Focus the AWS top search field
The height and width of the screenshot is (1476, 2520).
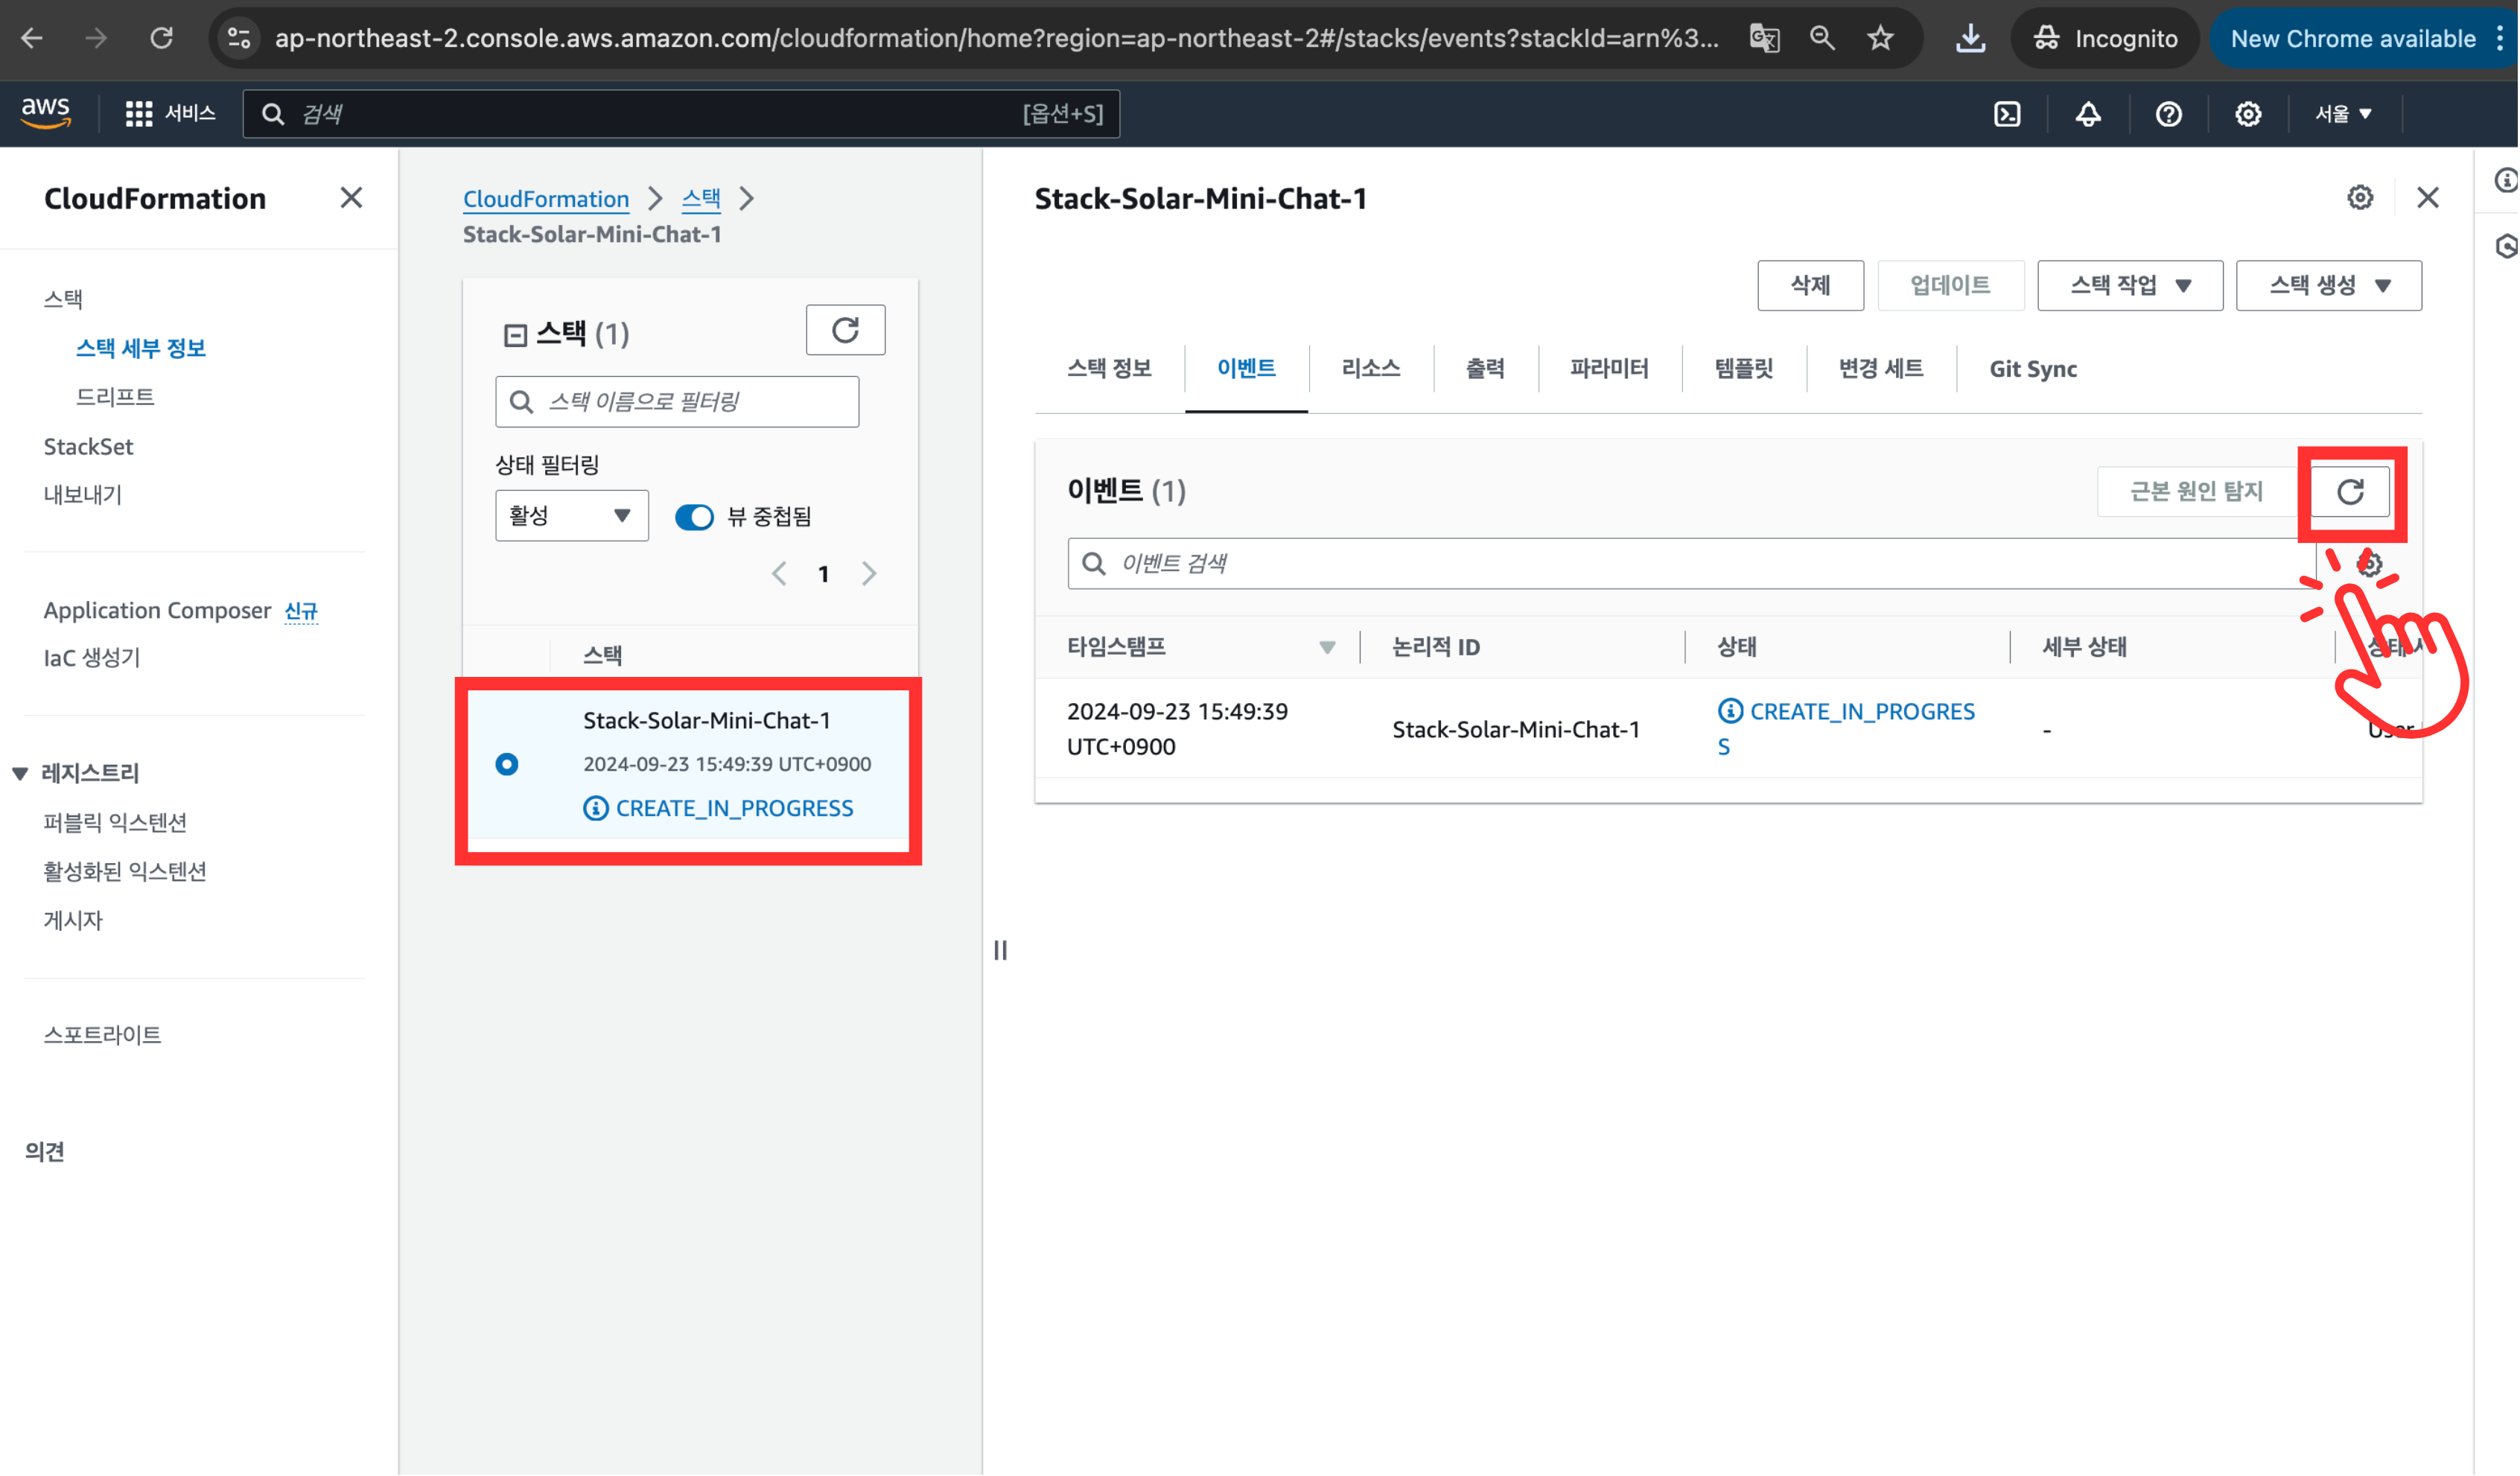681,114
